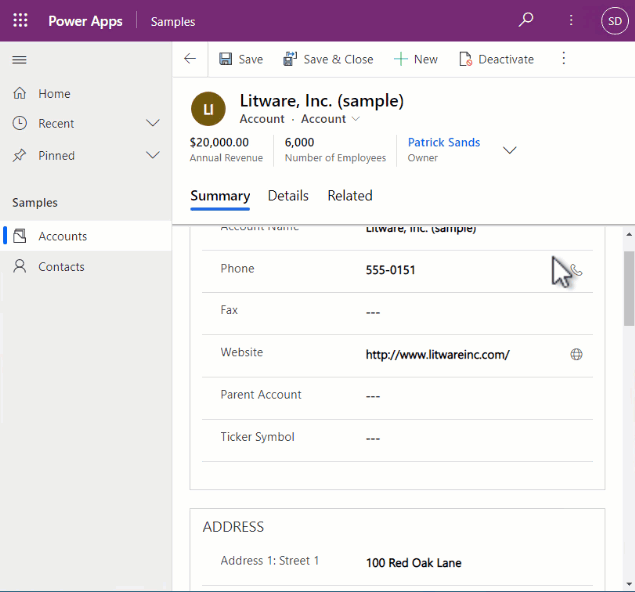Click Save & Close button label

pos(338,60)
